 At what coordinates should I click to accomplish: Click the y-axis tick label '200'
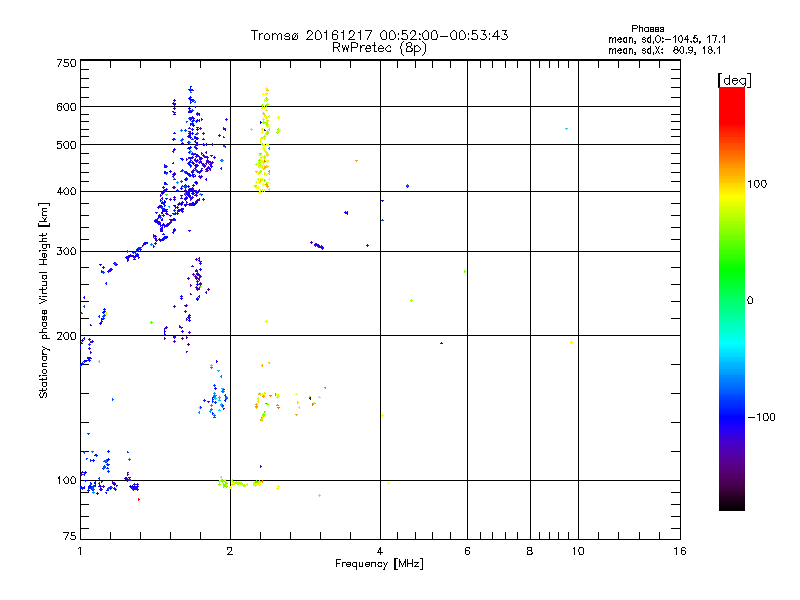tap(66, 336)
